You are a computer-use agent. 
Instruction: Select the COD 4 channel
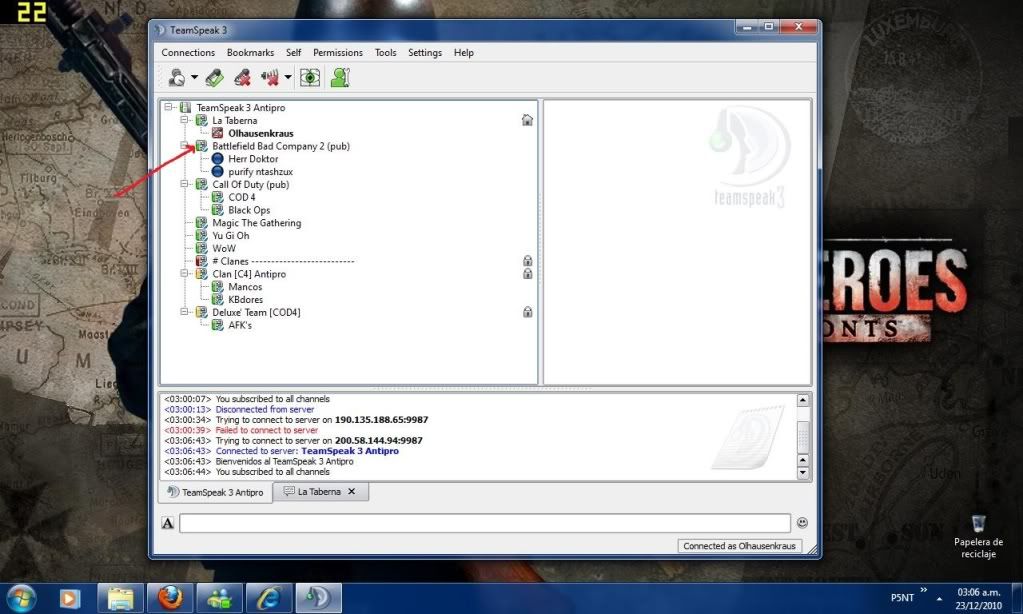click(x=242, y=197)
